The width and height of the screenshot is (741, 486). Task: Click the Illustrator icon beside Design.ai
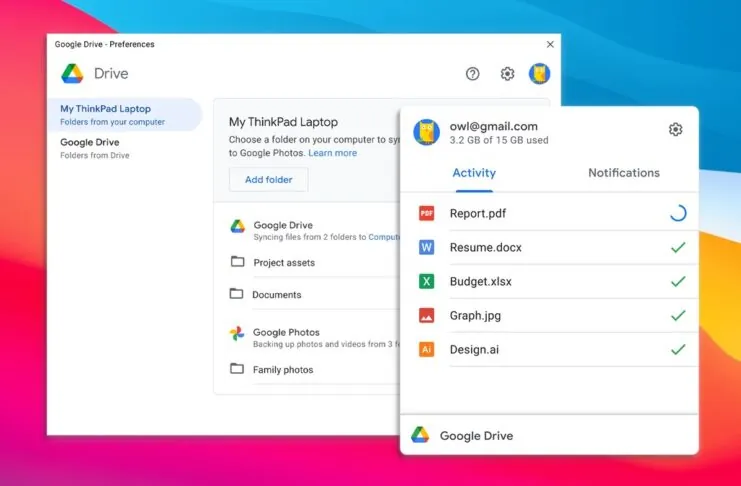click(x=426, y=349)
